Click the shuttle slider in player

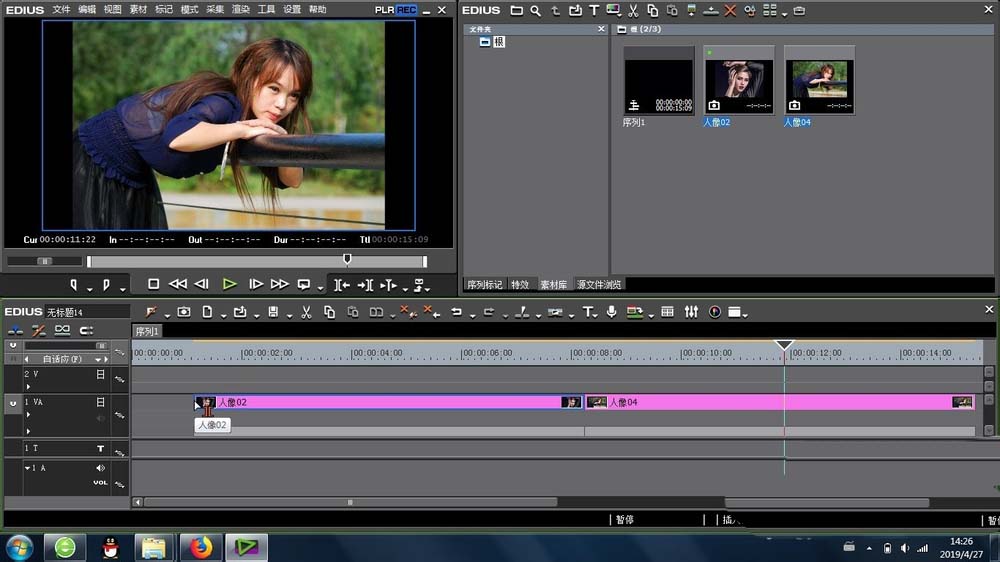pos(45,261)
